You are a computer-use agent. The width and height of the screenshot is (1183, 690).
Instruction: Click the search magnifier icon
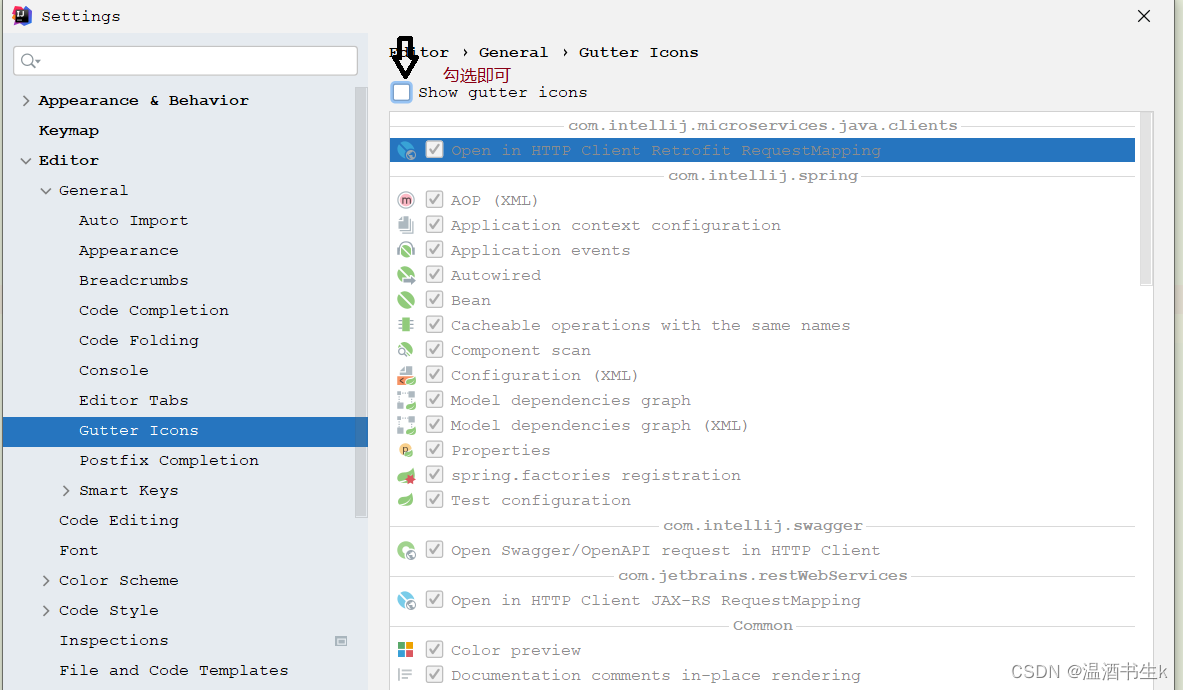[29, 60]
